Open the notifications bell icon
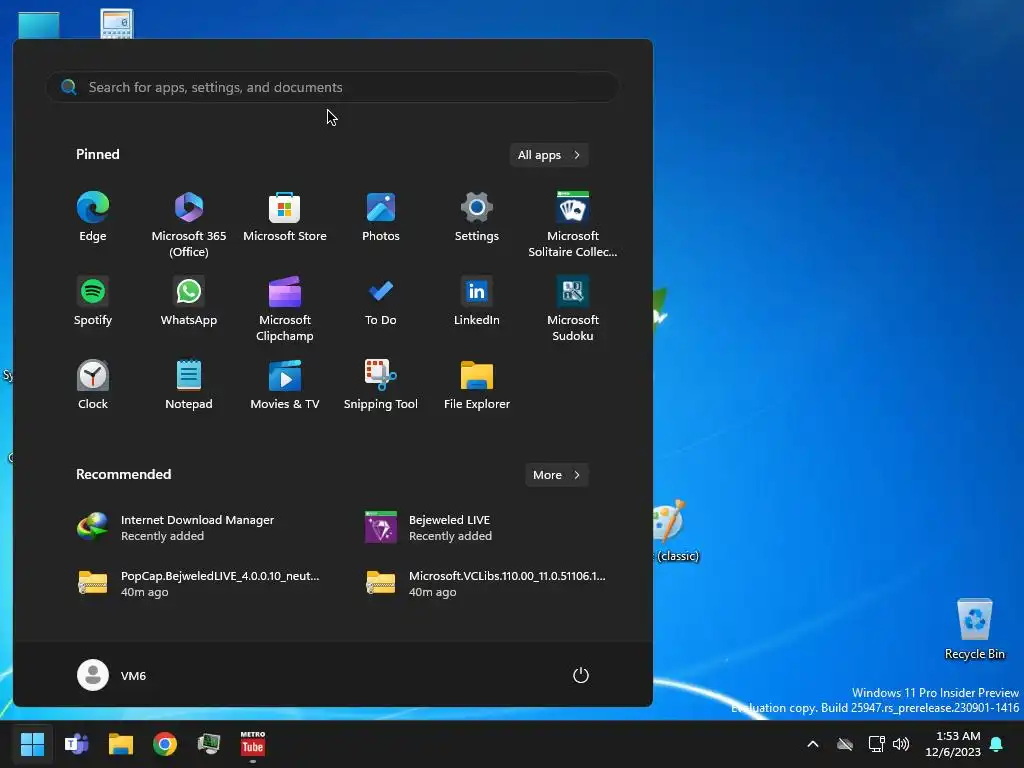Screen dimensions: 1024x768 pos(997,744)
